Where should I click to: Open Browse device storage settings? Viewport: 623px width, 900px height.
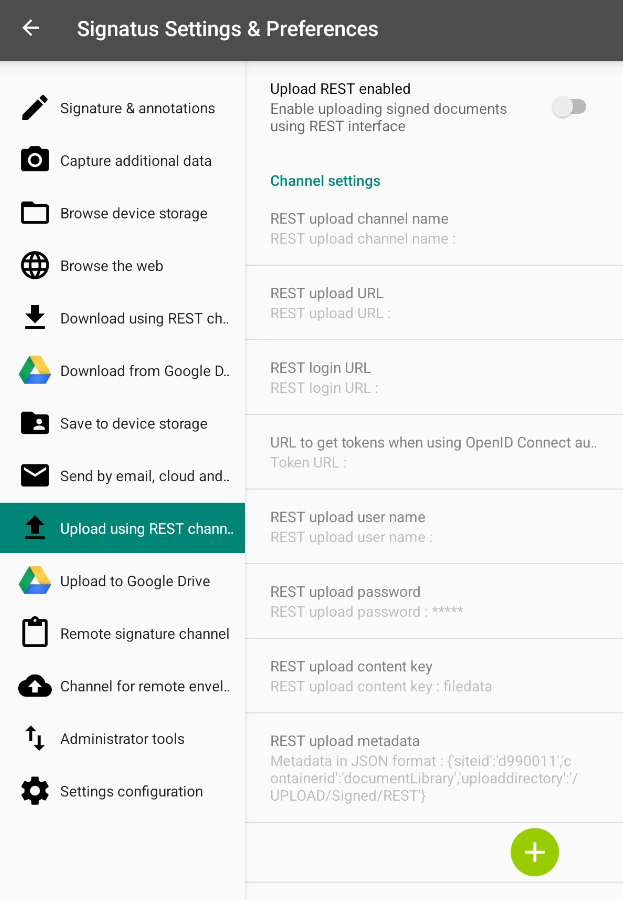[x=134, y=213]
